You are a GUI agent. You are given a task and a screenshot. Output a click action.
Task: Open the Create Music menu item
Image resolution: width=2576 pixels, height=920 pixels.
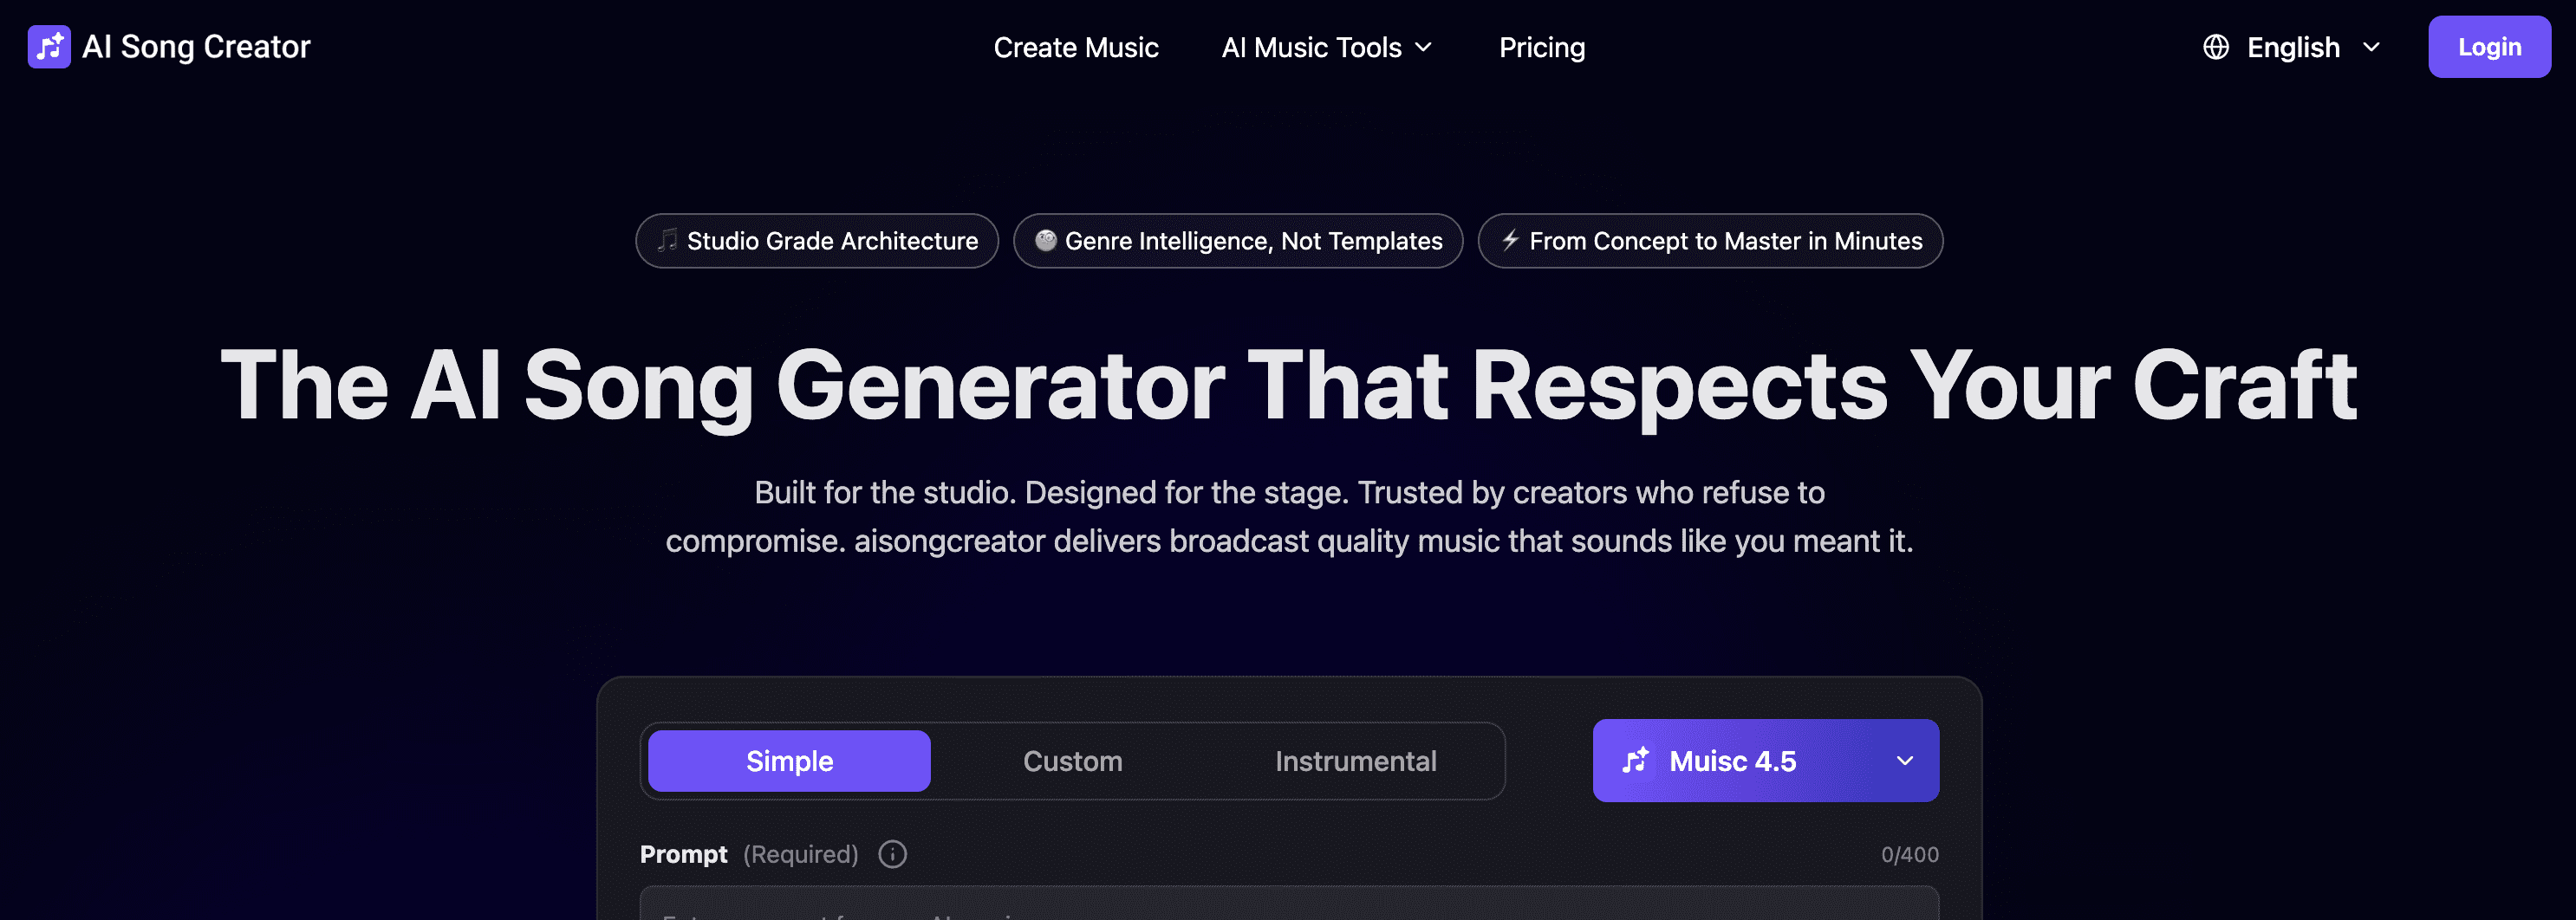click(1076, 47)
